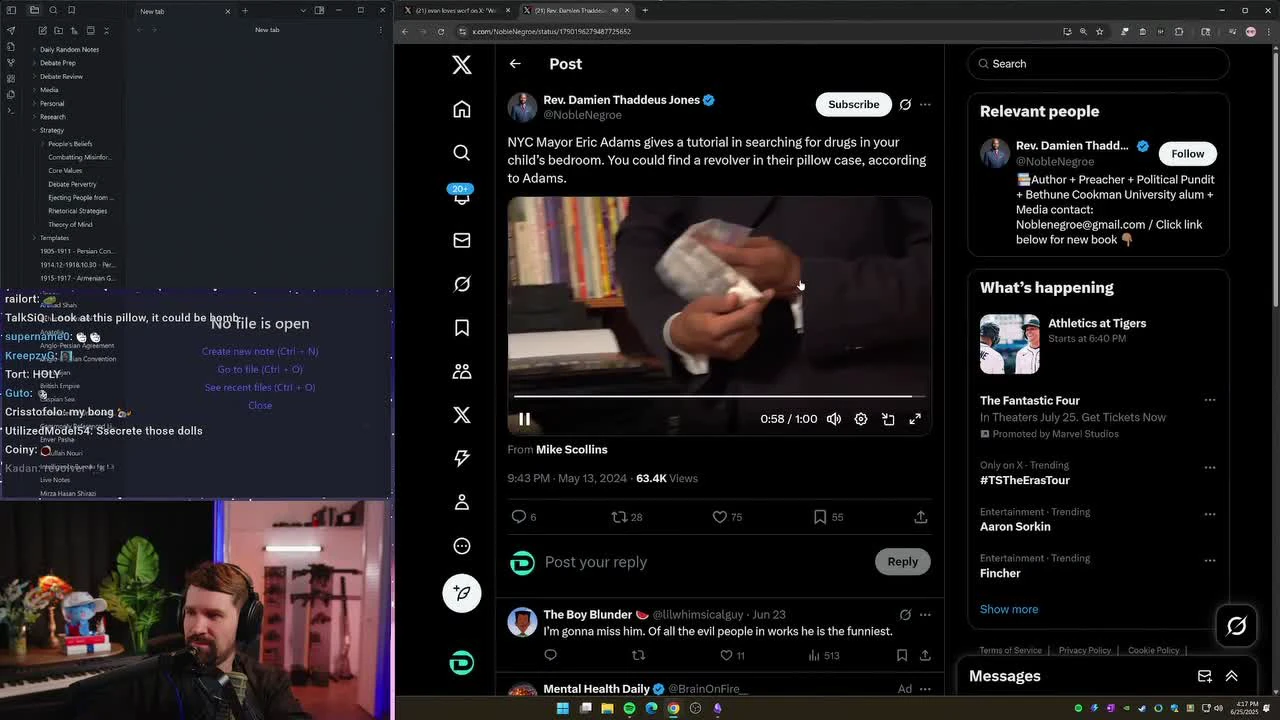Screen dimensions: 1280x720
Task: Start a new message from Messages bar
Action: [1204, 676]
